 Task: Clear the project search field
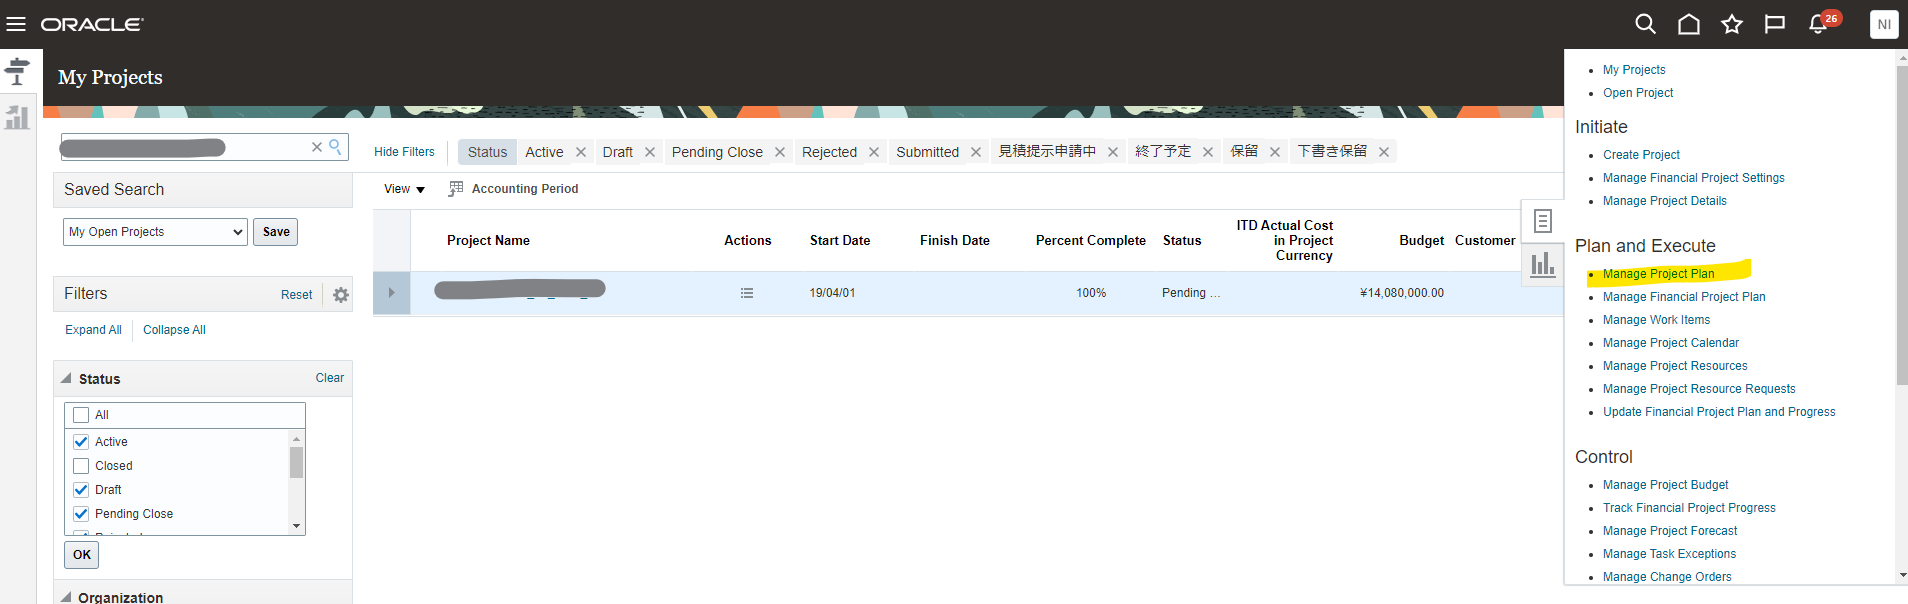(x=317, y=147)
